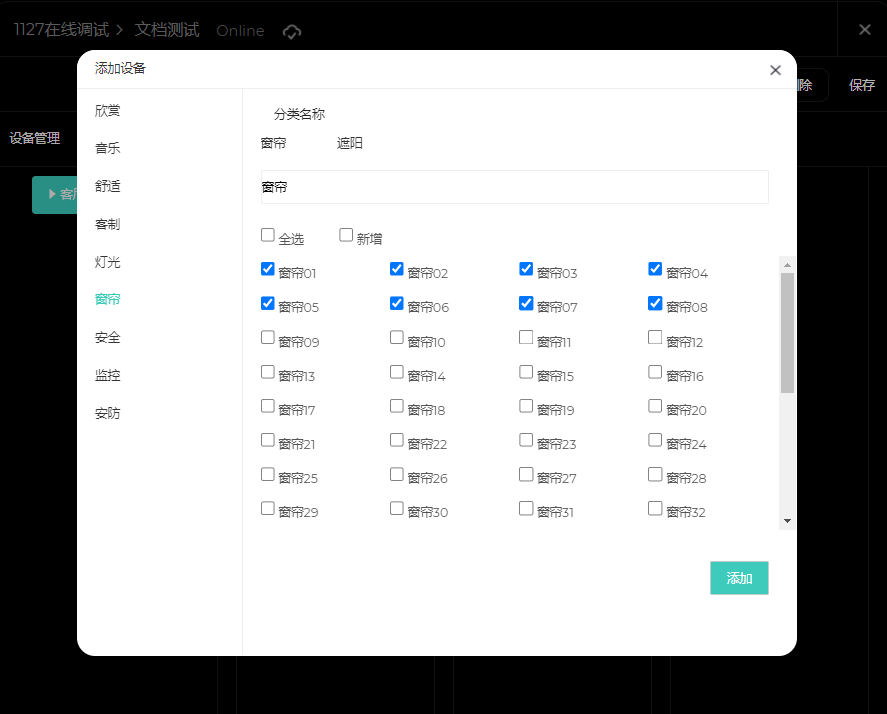Switch to the 音乐 category

point(108,148)
